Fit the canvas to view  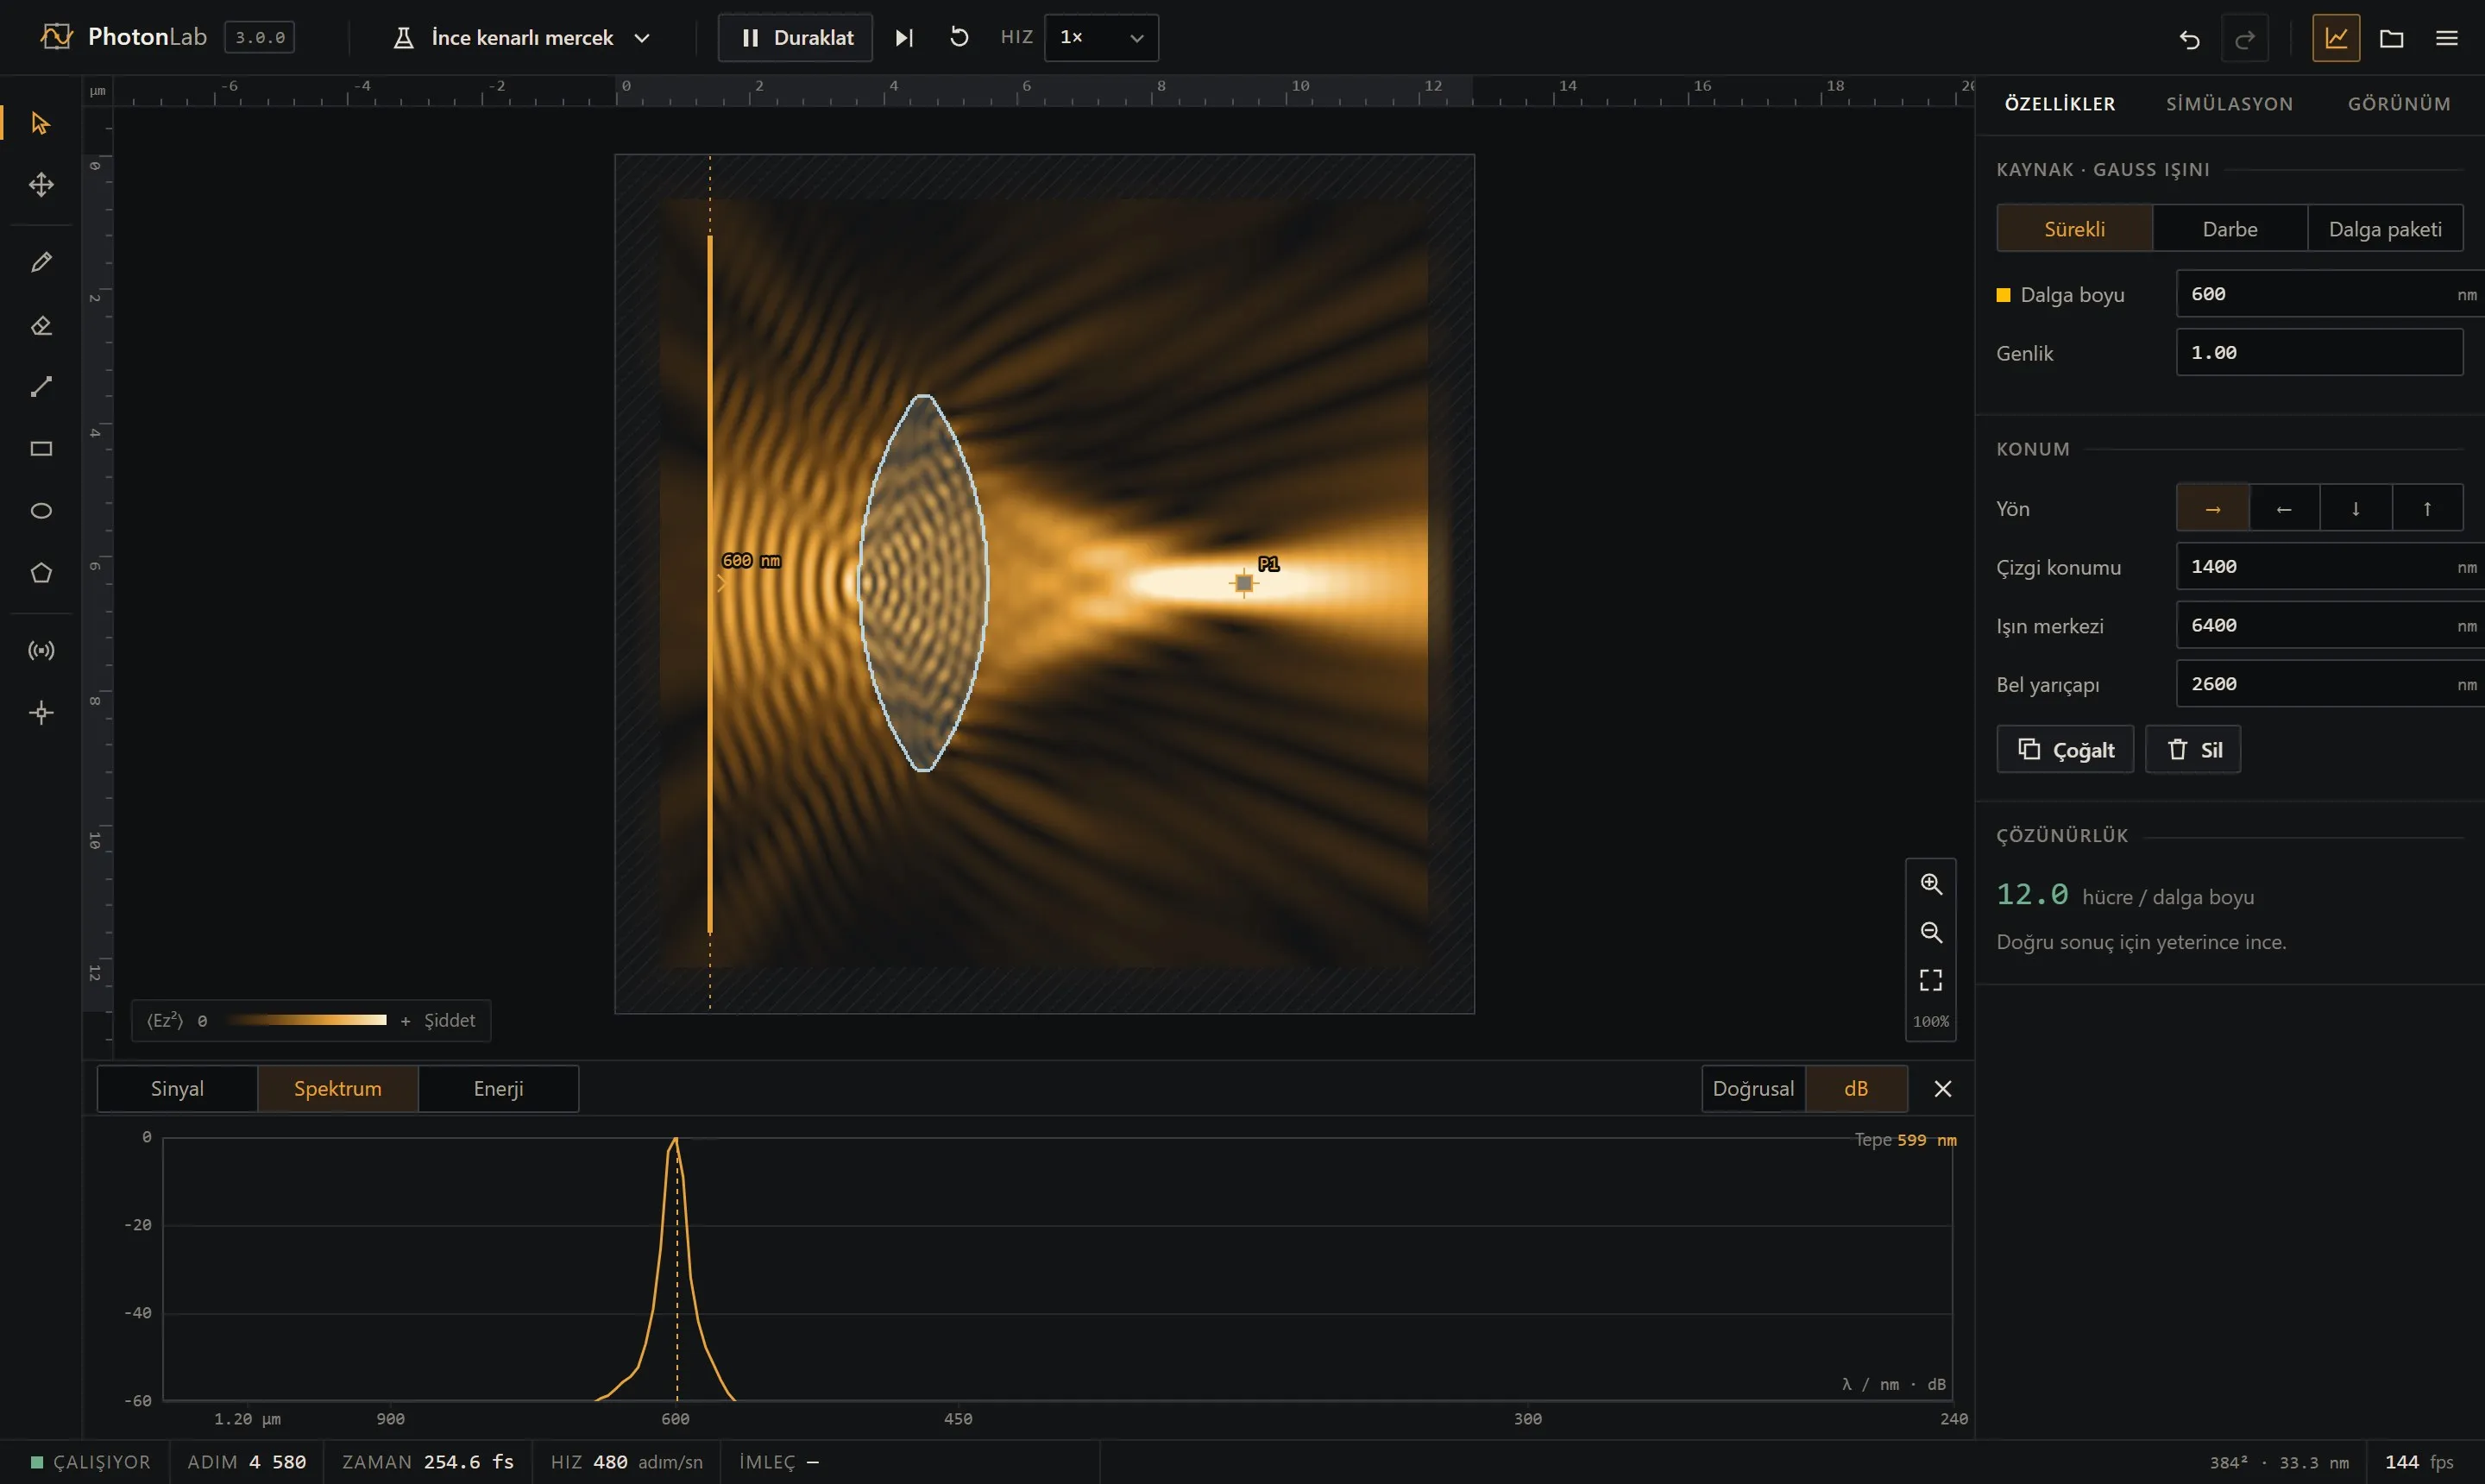pos(1931,980)
